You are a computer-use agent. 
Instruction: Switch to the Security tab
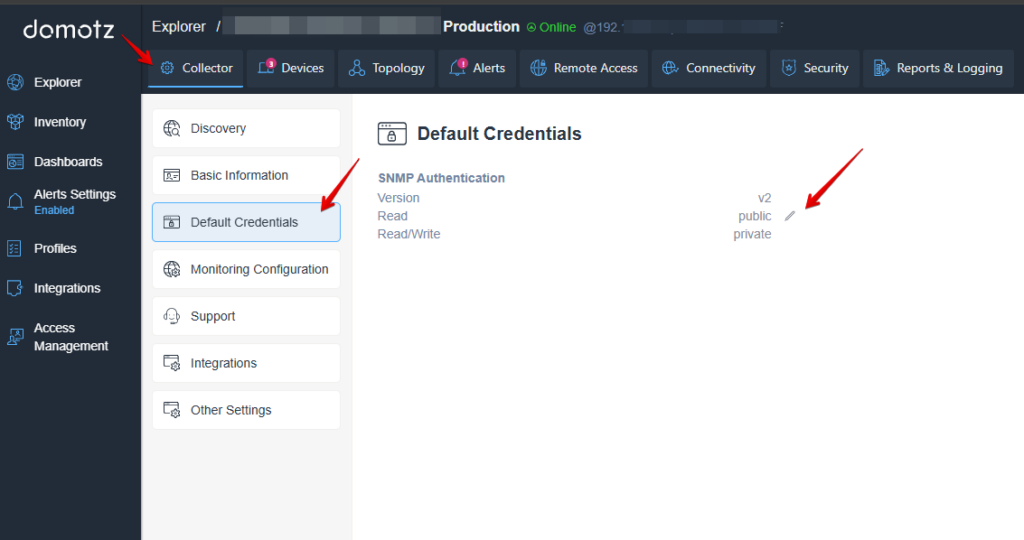pos(814,68)
